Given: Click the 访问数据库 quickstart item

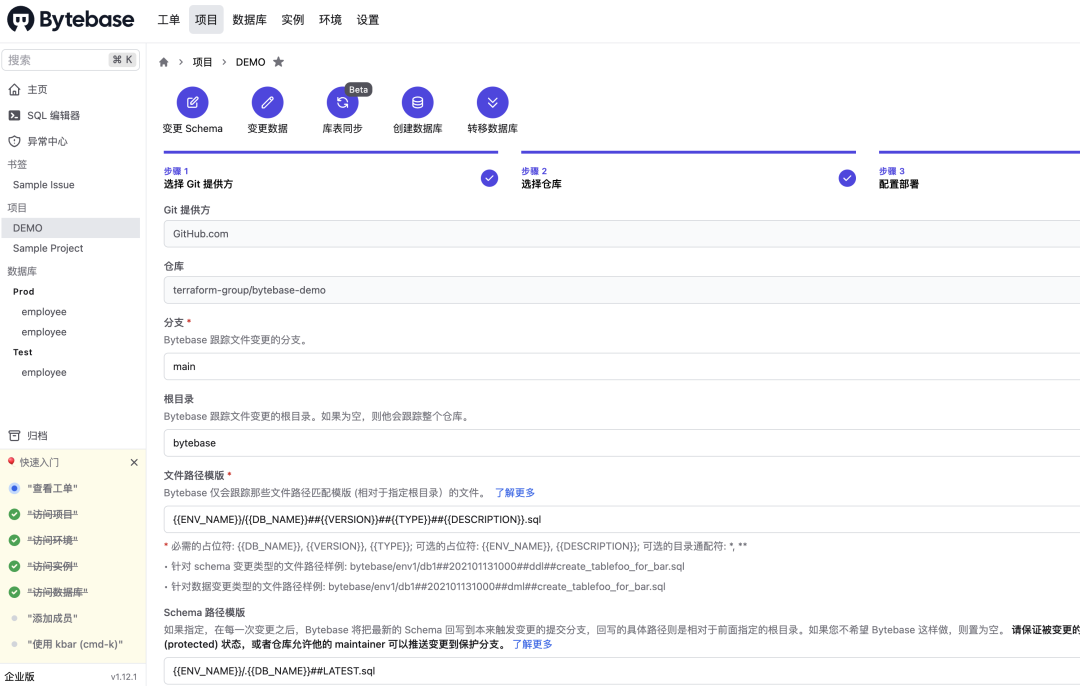Looking at the screenshot, I should 57,592.
